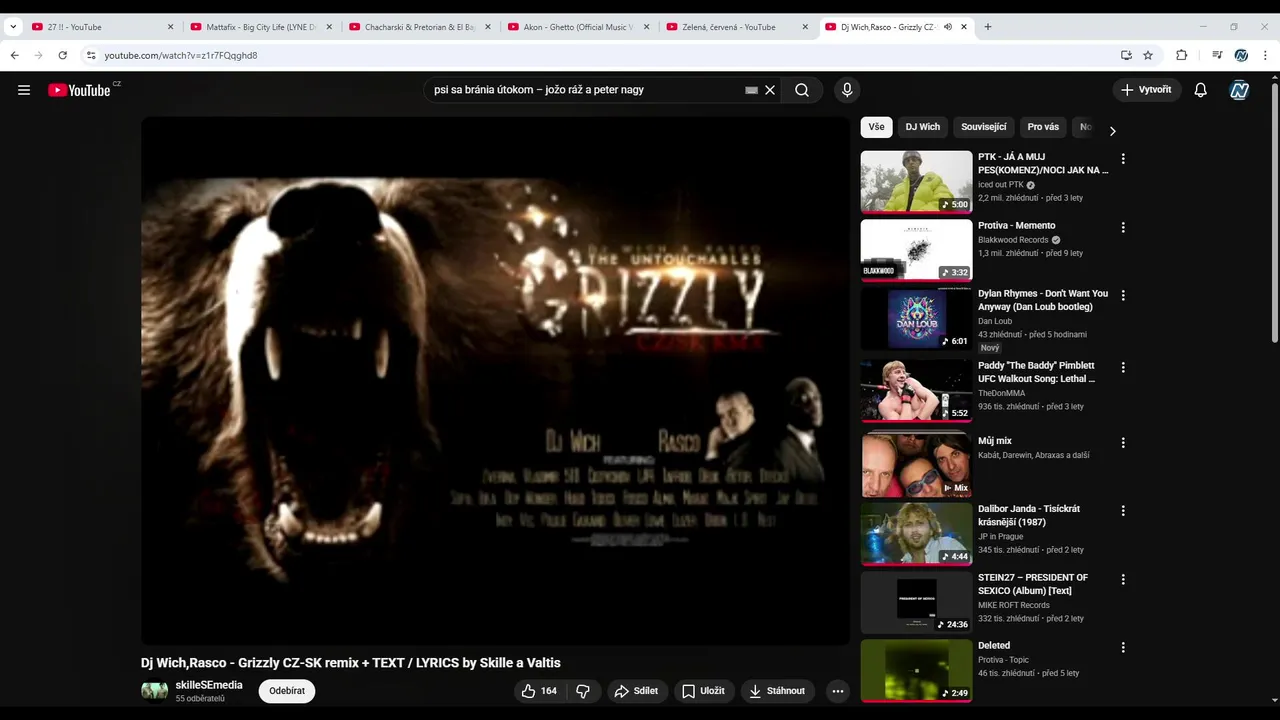Image resolution: width=1280 pixels, height=720 pixels.
Task: Open the Můj mix thumbnail
Action: tap(916, 465)
